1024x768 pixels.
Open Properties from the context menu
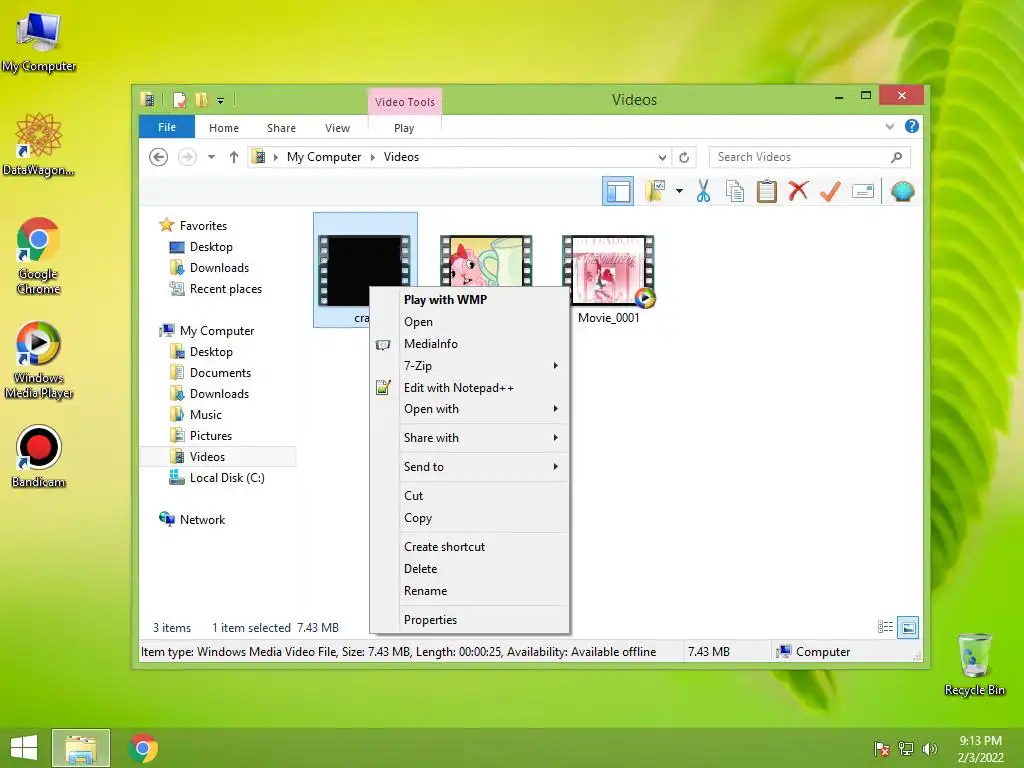tap(469, 620)
